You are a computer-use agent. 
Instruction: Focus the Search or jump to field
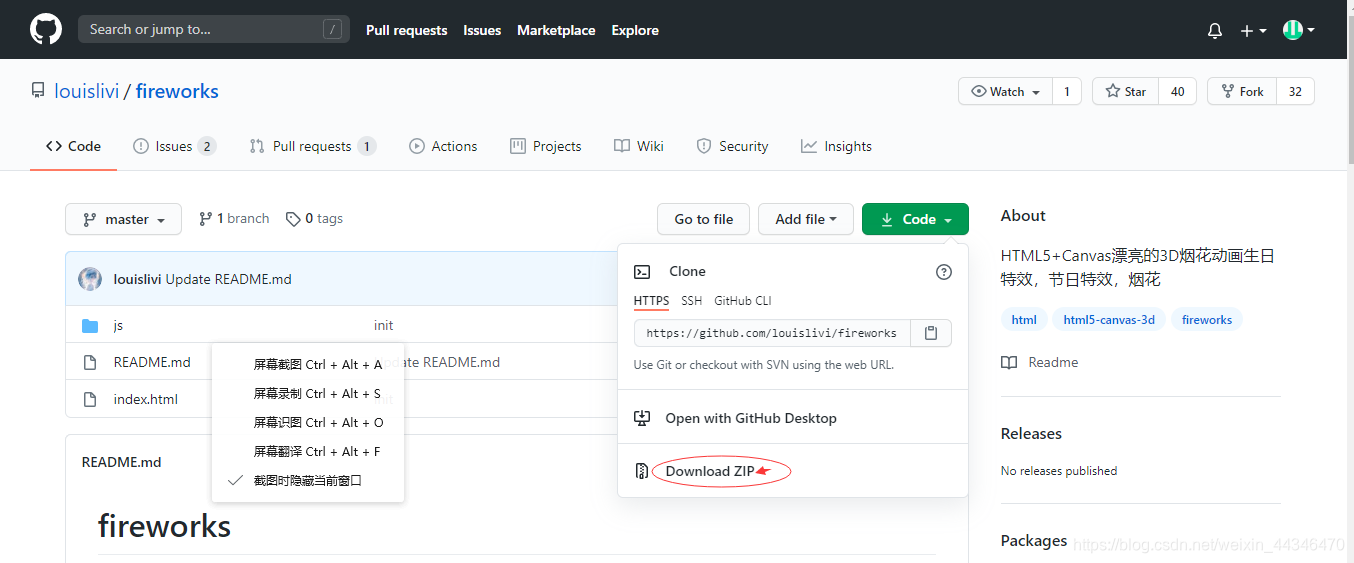214,29
